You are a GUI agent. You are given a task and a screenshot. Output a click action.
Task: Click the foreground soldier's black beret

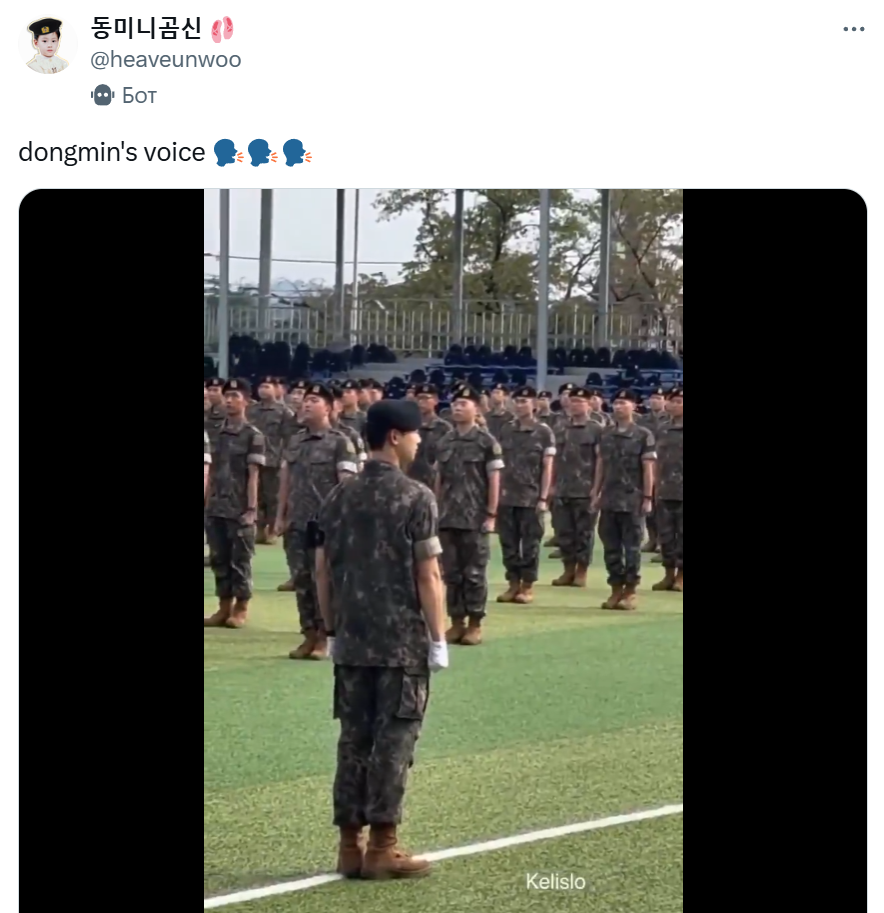pos(394,415)
